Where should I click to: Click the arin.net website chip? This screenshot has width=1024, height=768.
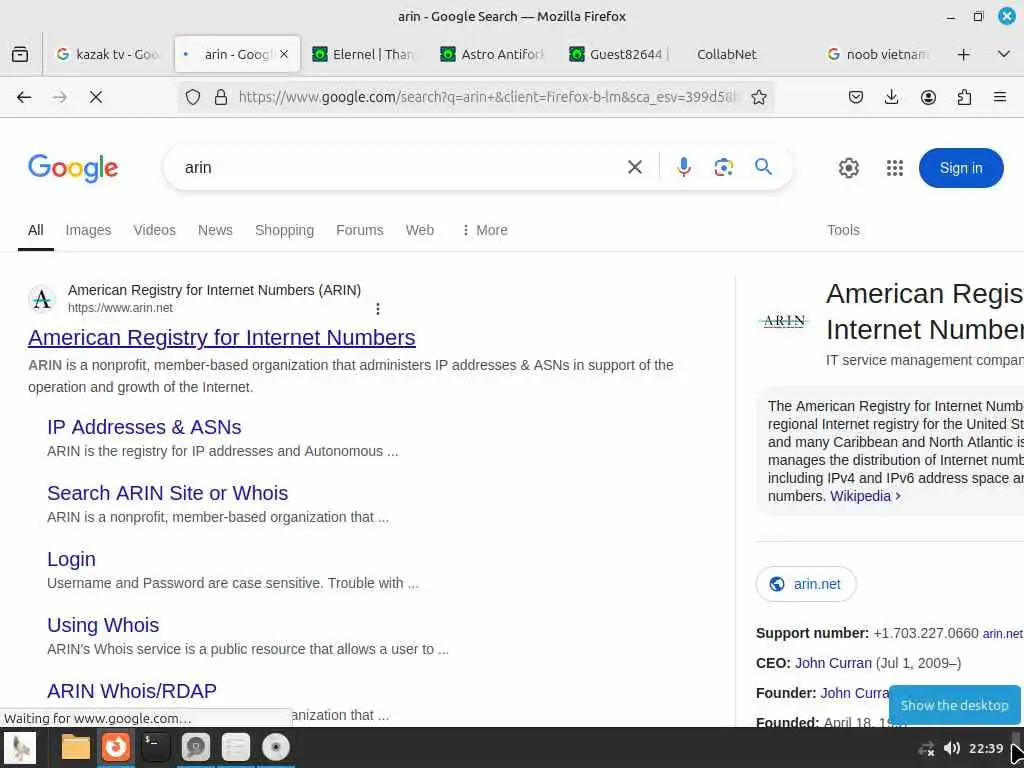tap(806, 584)
